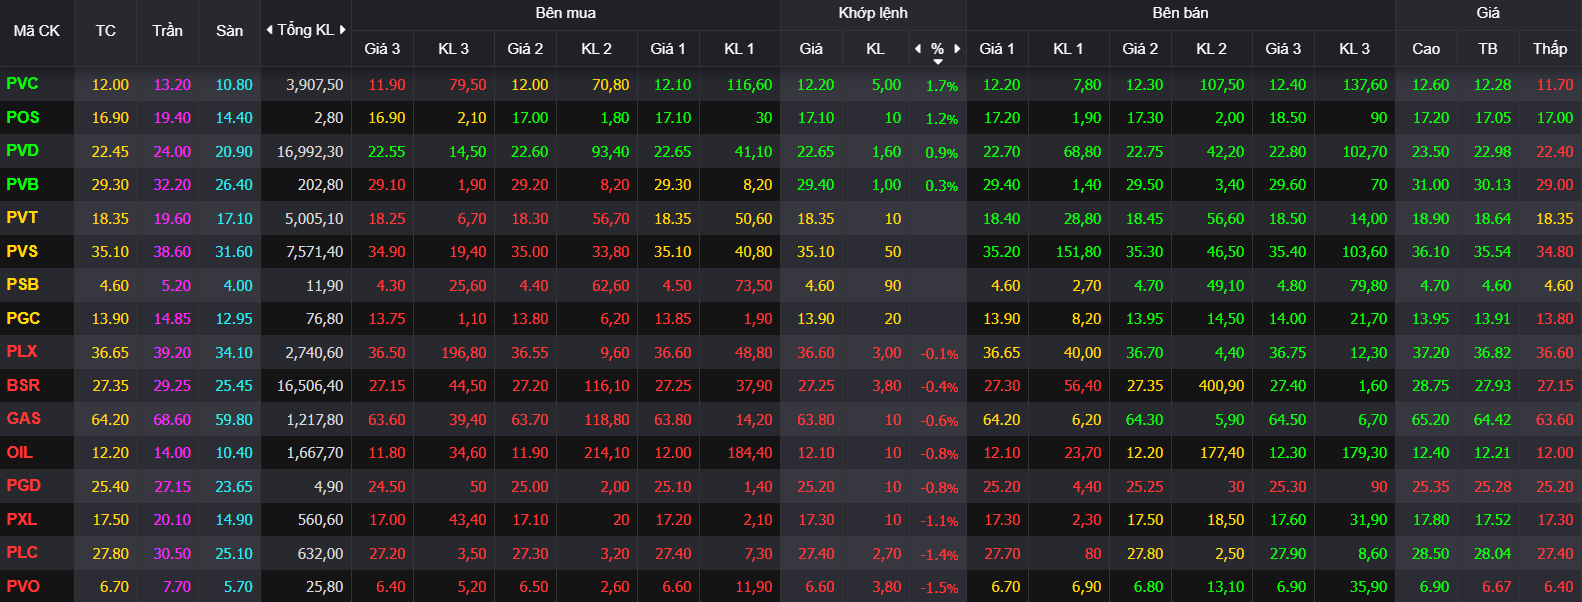1582x602 pixels.
Task: Open stock symbol BSR
Action: tap(24, 385)
